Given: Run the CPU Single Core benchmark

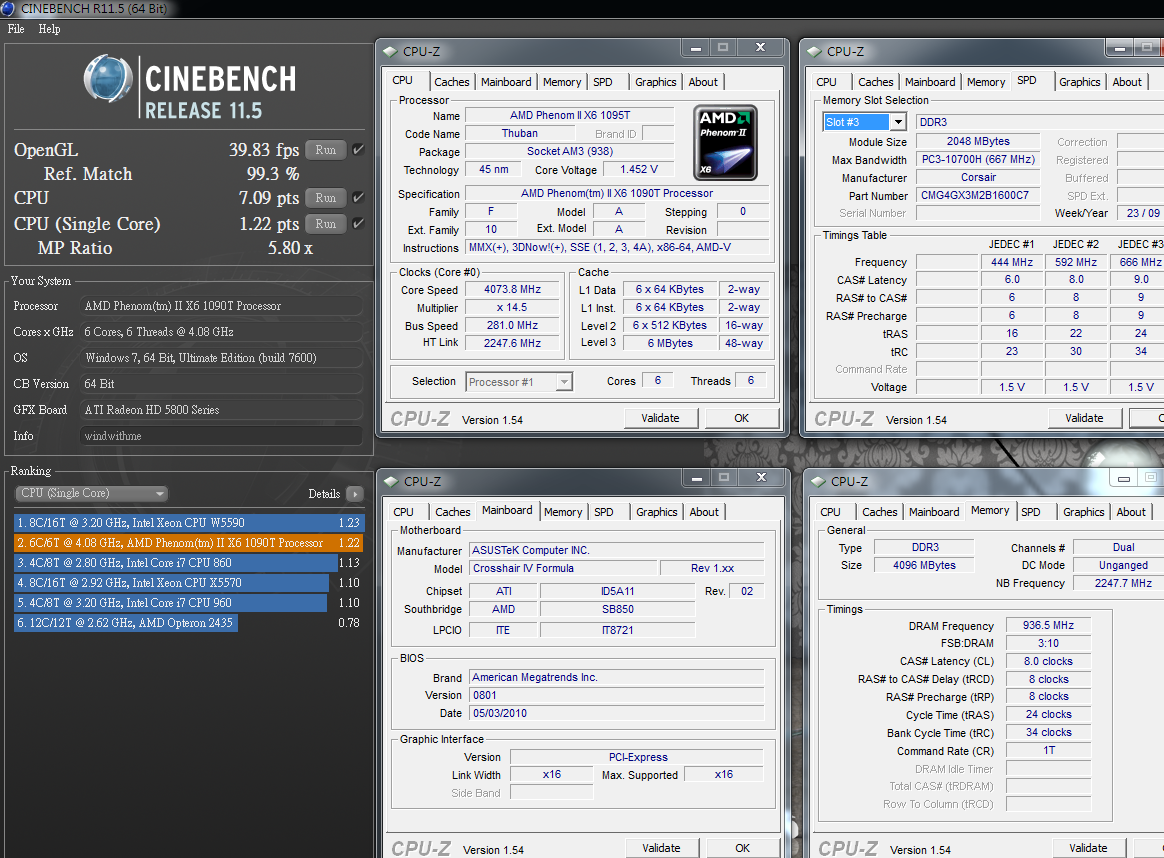Looking at the screenshot, I should [x=326, y=223].
